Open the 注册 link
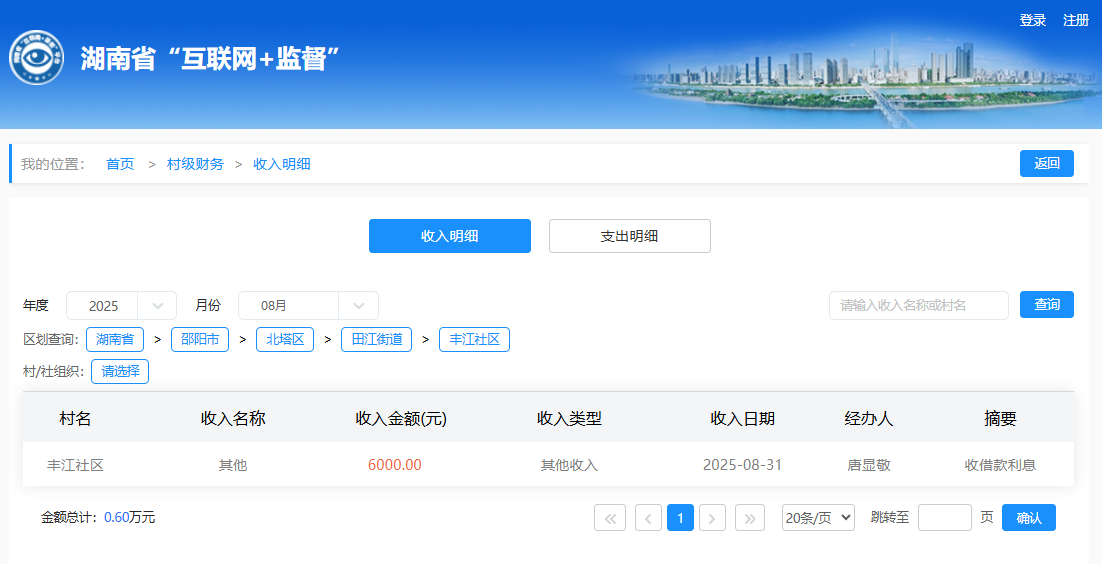 (1076, 20)
